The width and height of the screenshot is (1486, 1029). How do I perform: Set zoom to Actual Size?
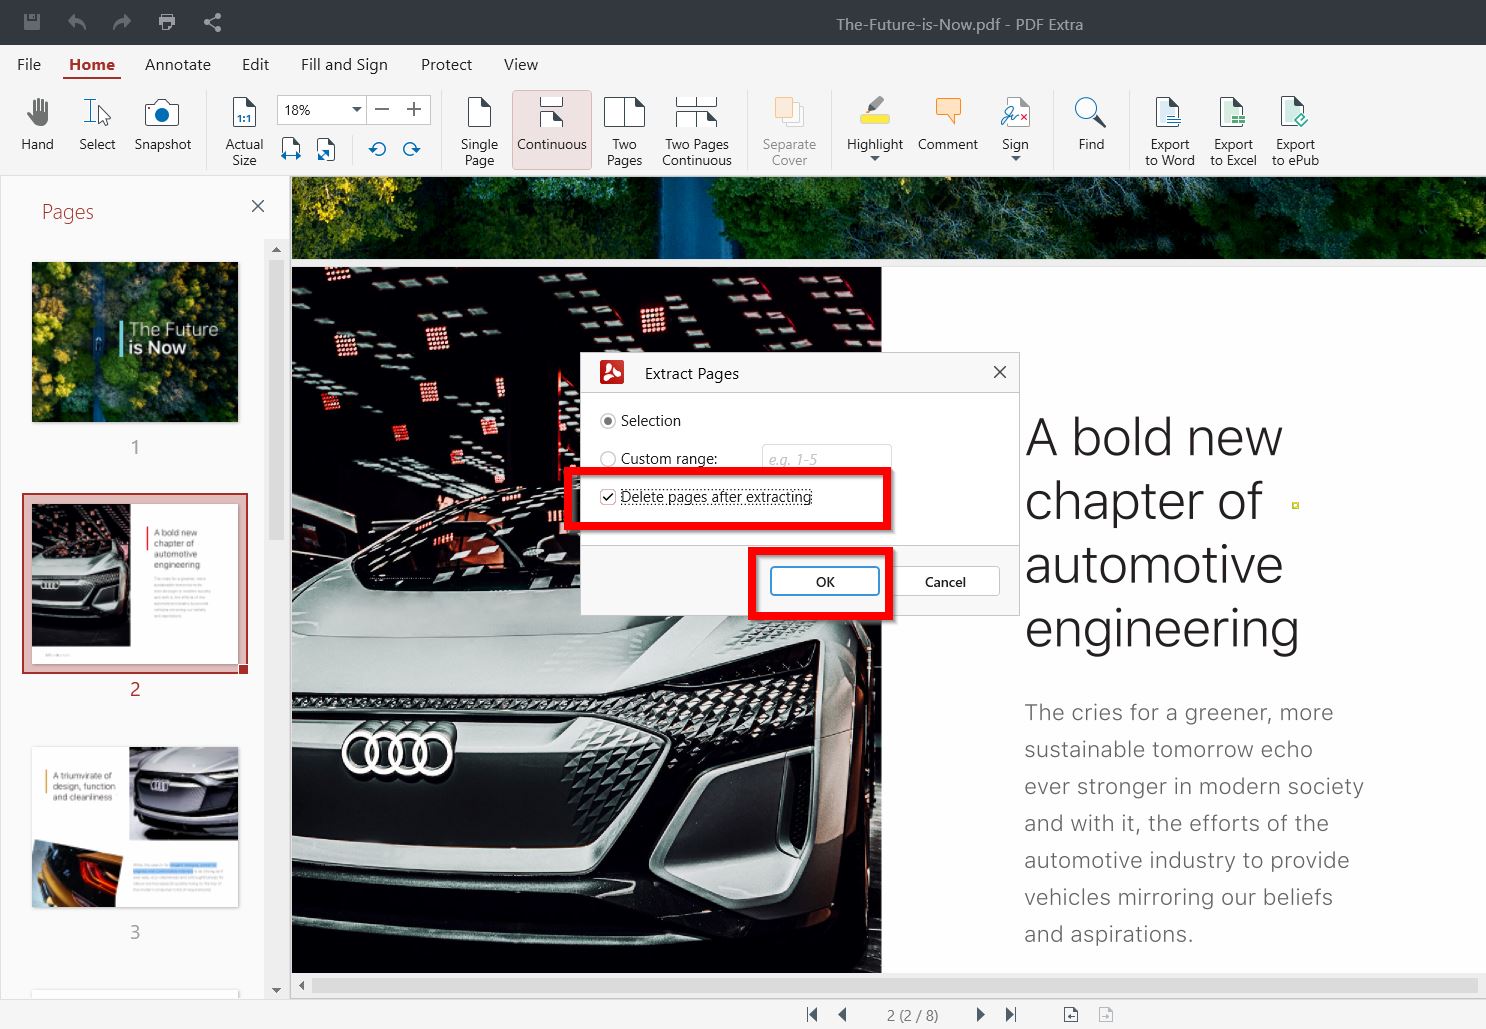click(x=244, y=131)
